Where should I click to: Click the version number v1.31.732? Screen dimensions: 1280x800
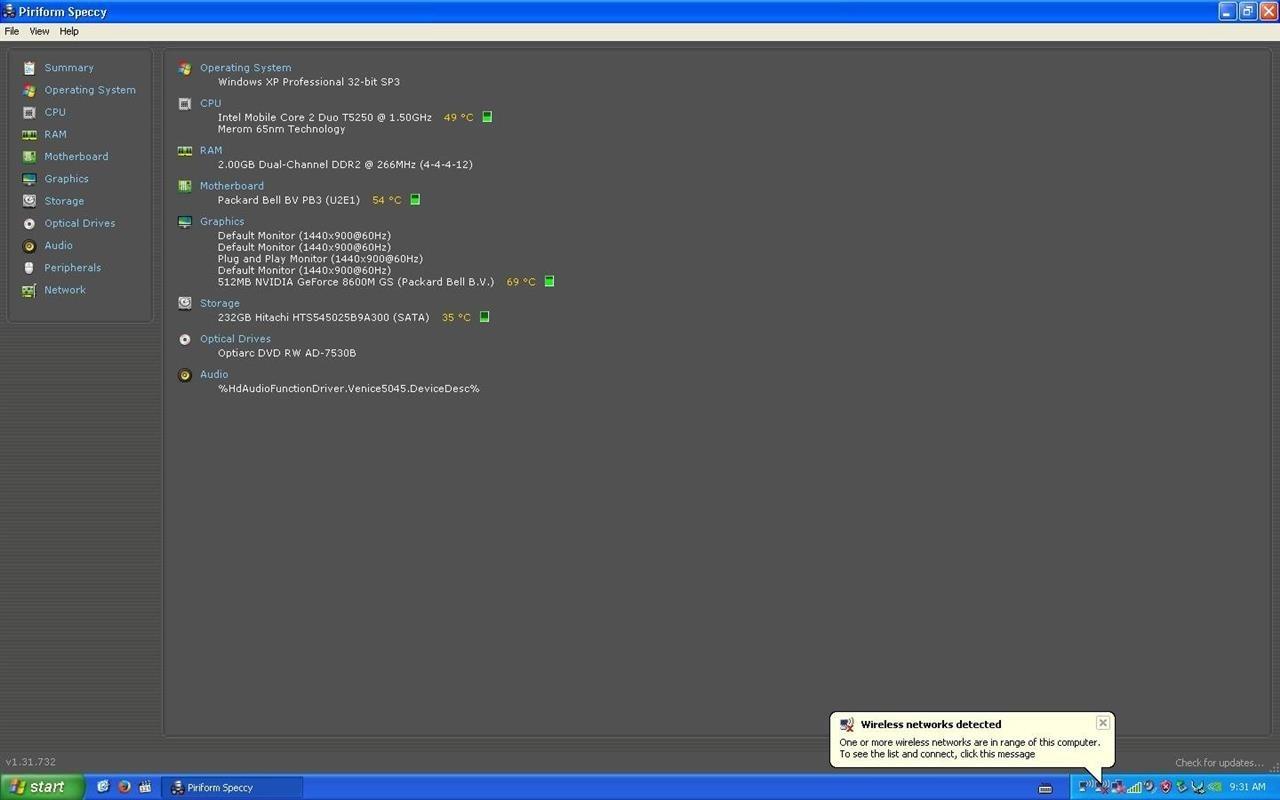click(31, 762)
